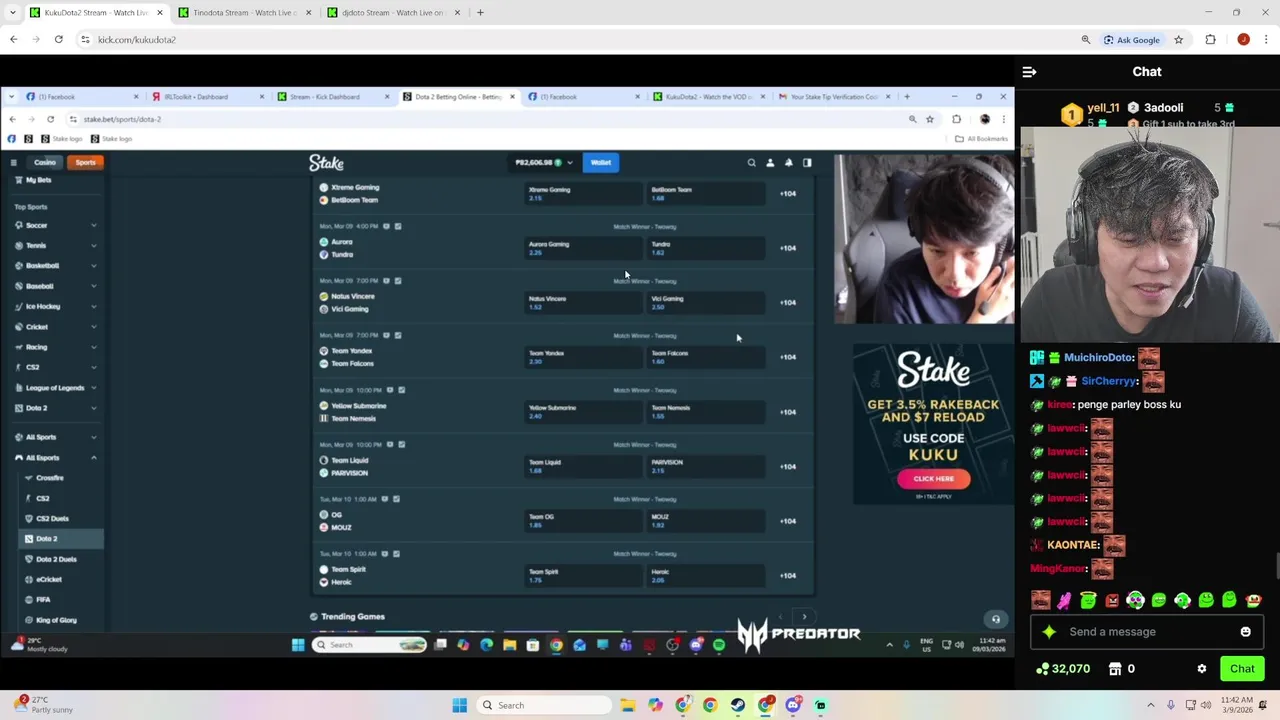This screenshot has width=1280, height=720.
Task: Toggle stats icon on Aurora vs Tundra match
Action: point(398,226)
